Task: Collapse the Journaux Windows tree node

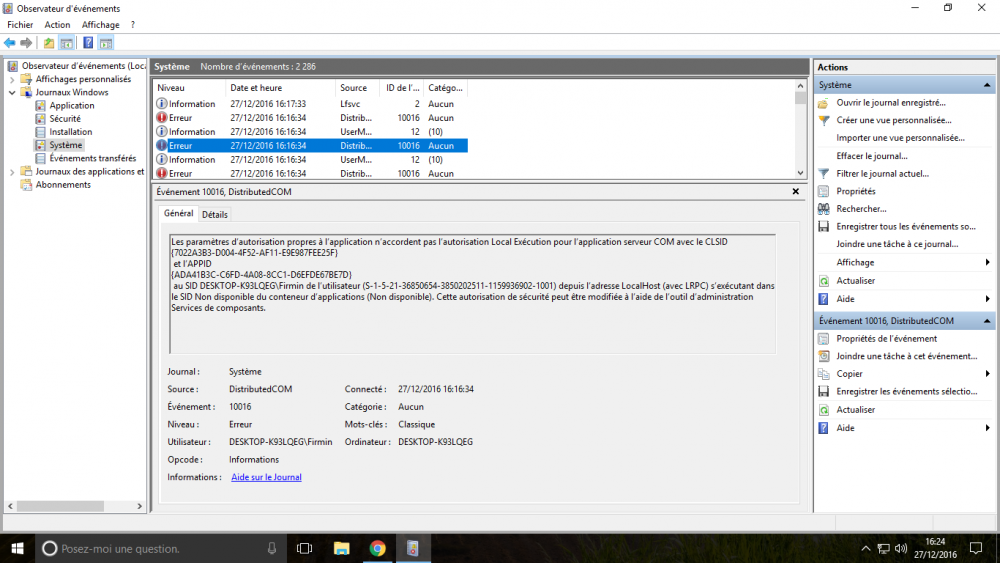Action: [x=12, y=92]
